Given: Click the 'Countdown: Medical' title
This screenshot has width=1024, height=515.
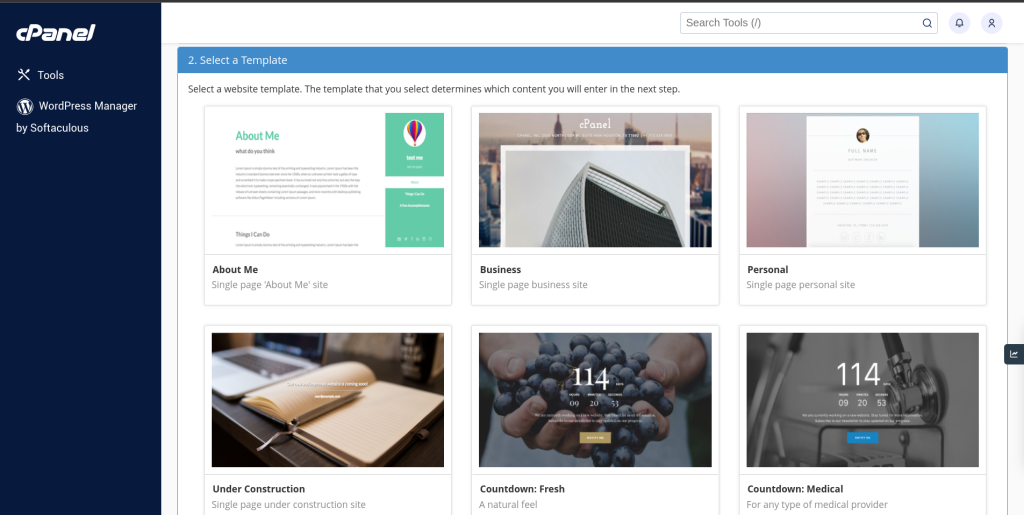Looking at the screenshot, I should pyautogui.click(x=795, y=489).
